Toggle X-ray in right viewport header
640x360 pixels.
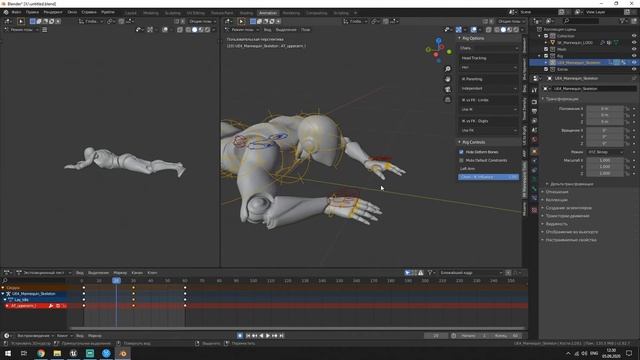tap(488, 30)
